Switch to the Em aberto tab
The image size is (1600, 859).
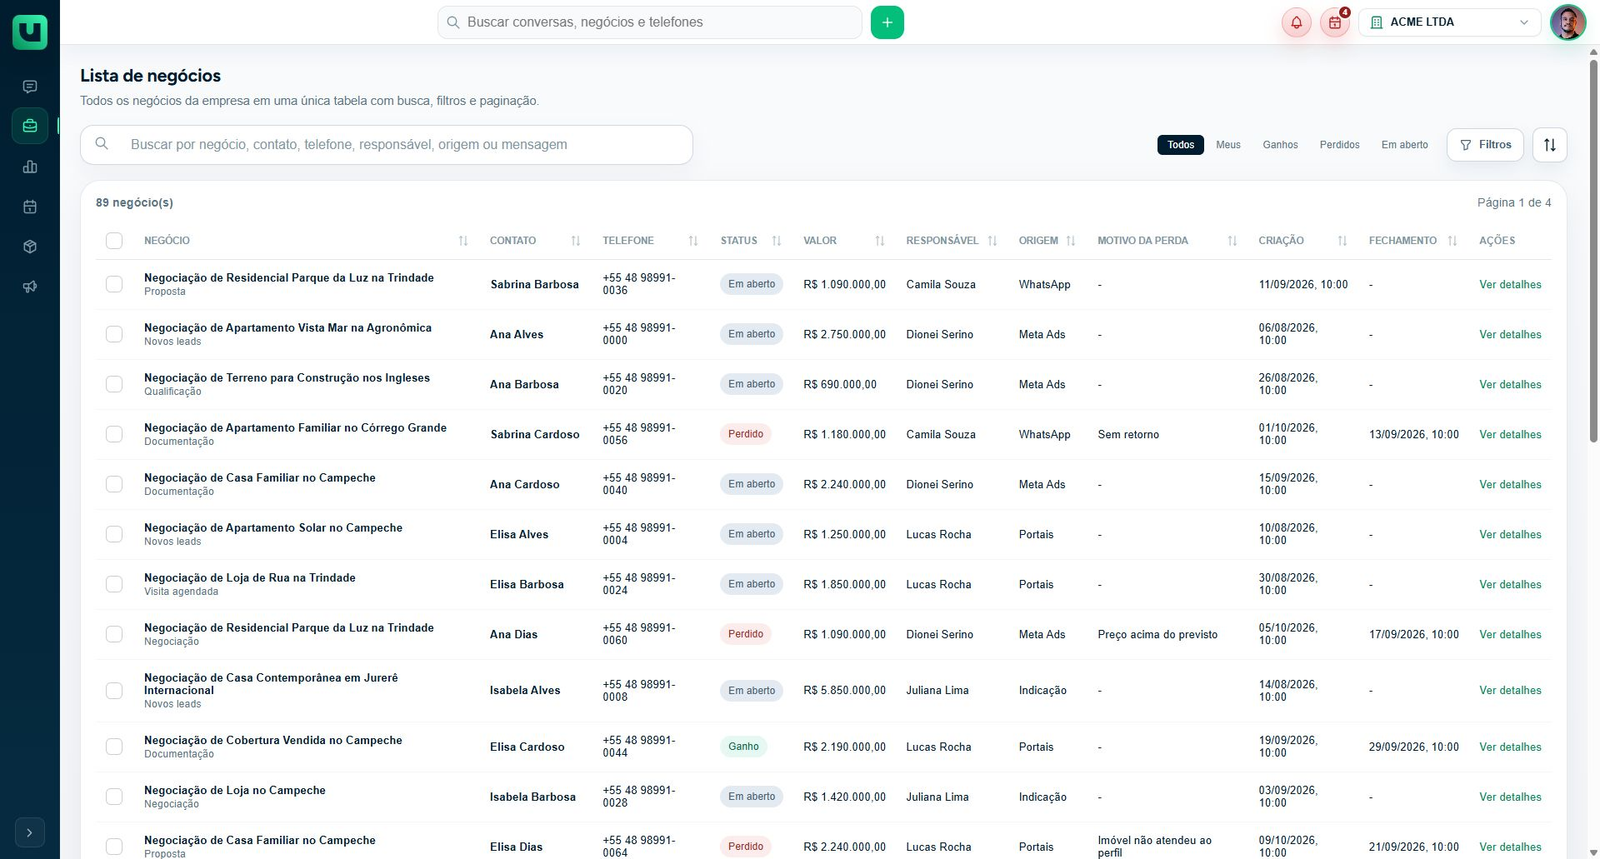1405,145
